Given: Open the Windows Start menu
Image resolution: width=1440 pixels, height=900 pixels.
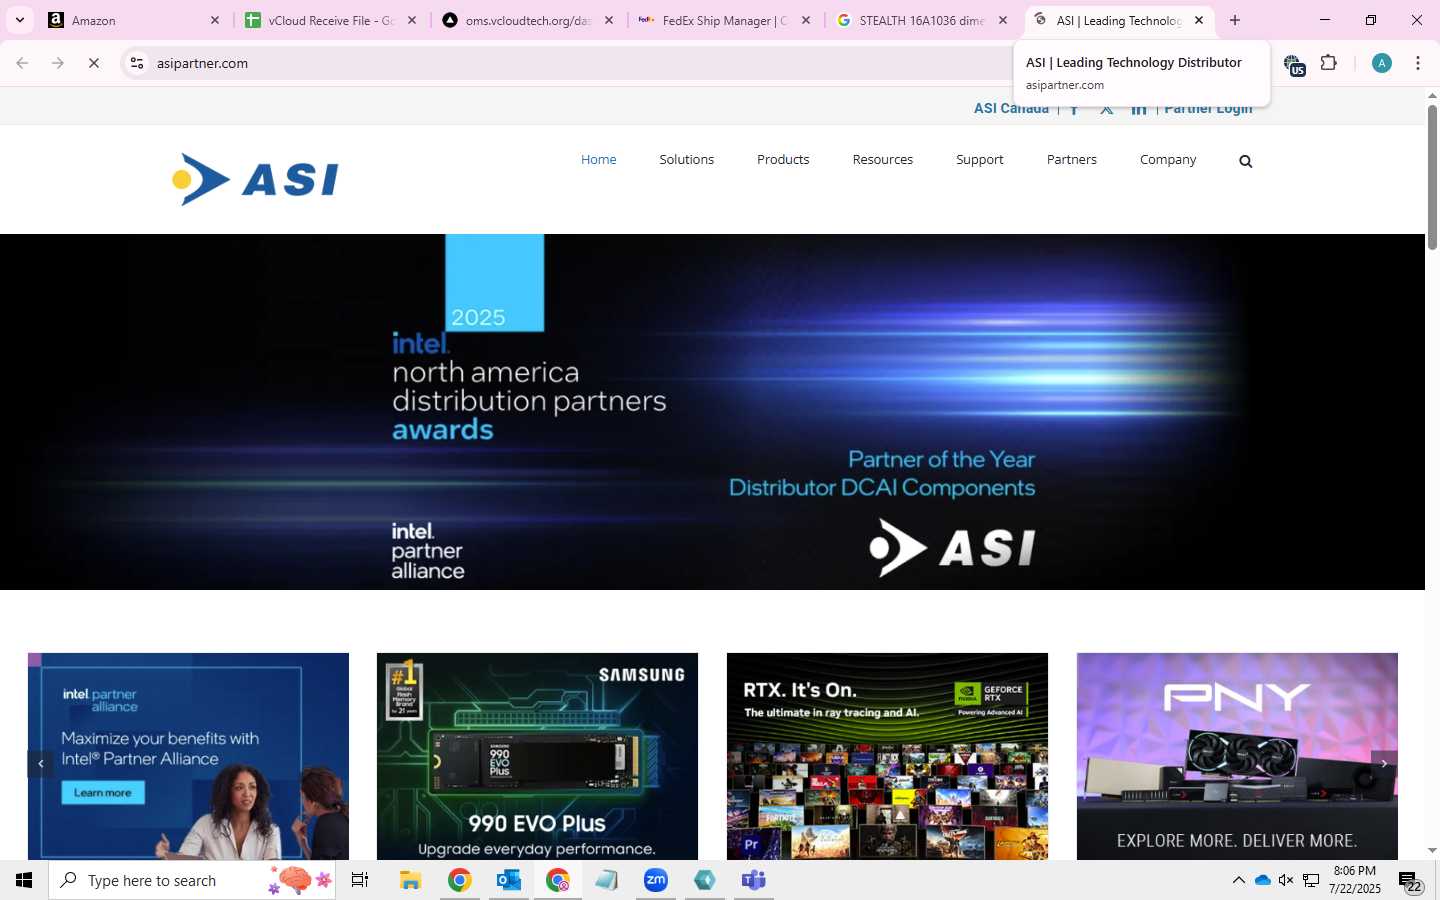Looking at the screenshot, I should pos(24,880).
